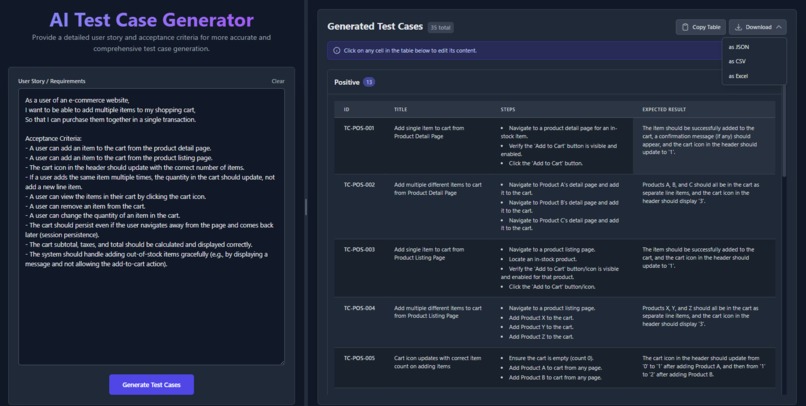Image resolution: width=806 pixels, height=406 pixels.
Task: Click the download arrow icon
Action: pos(738,27)
